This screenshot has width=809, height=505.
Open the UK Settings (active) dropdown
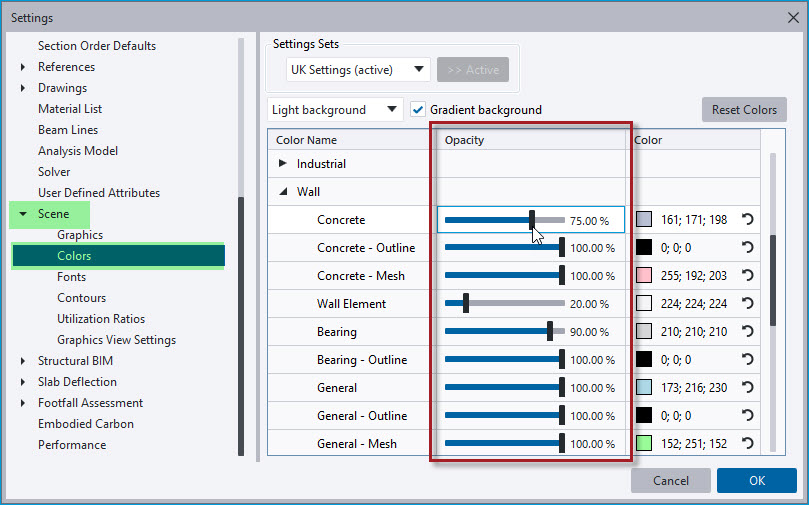(358, 70)
